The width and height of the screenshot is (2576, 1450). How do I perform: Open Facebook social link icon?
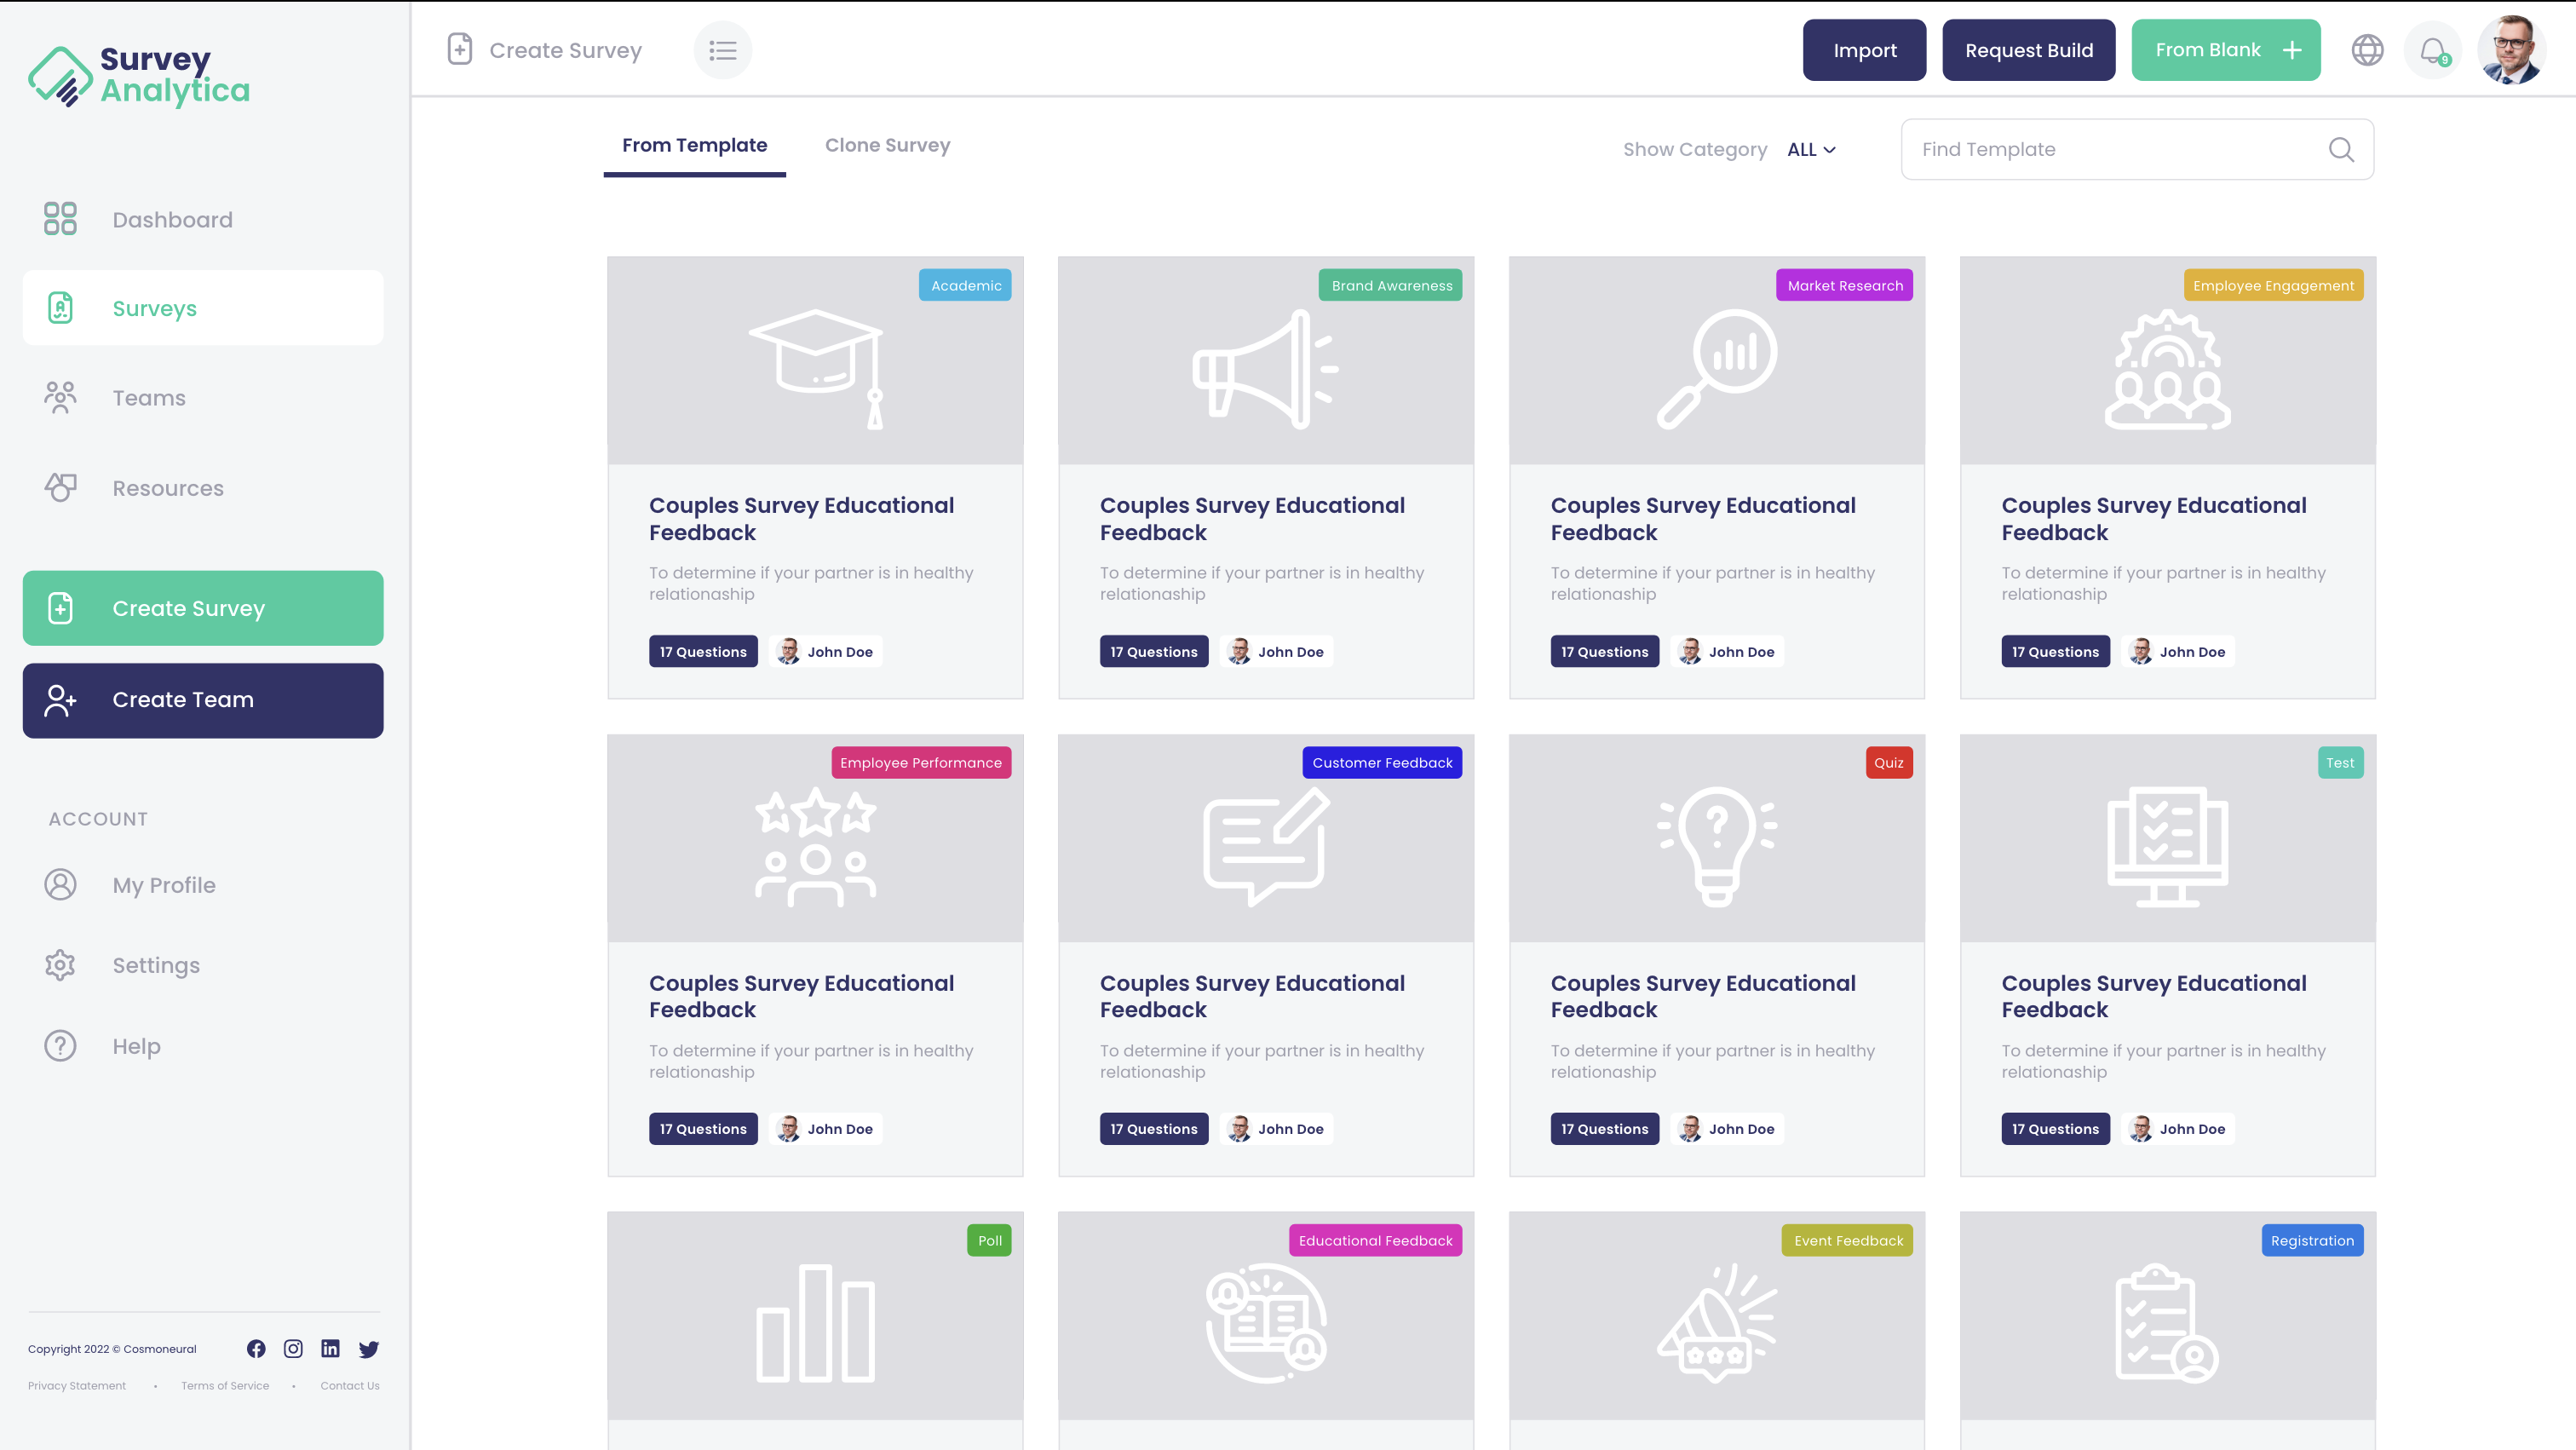(x=256, y=1349)
